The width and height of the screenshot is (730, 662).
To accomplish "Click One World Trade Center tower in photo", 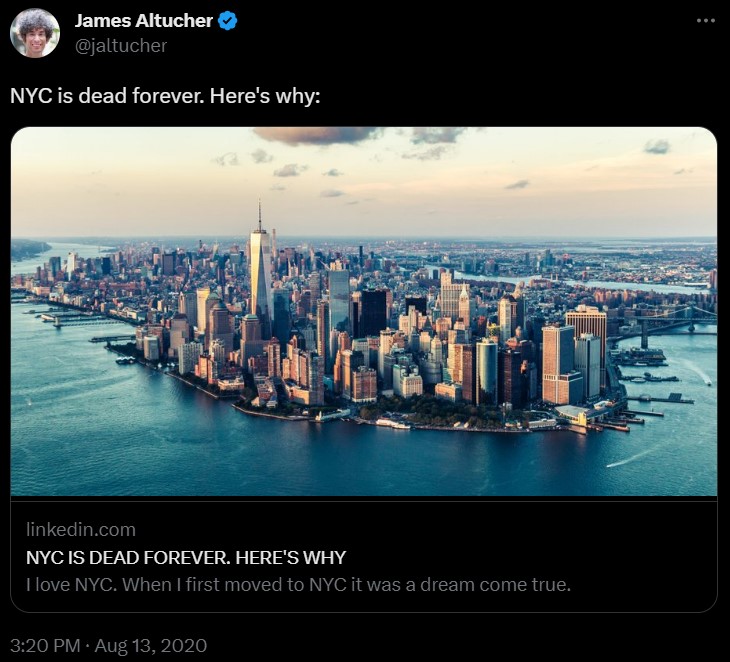I will [x=260, y=268].
